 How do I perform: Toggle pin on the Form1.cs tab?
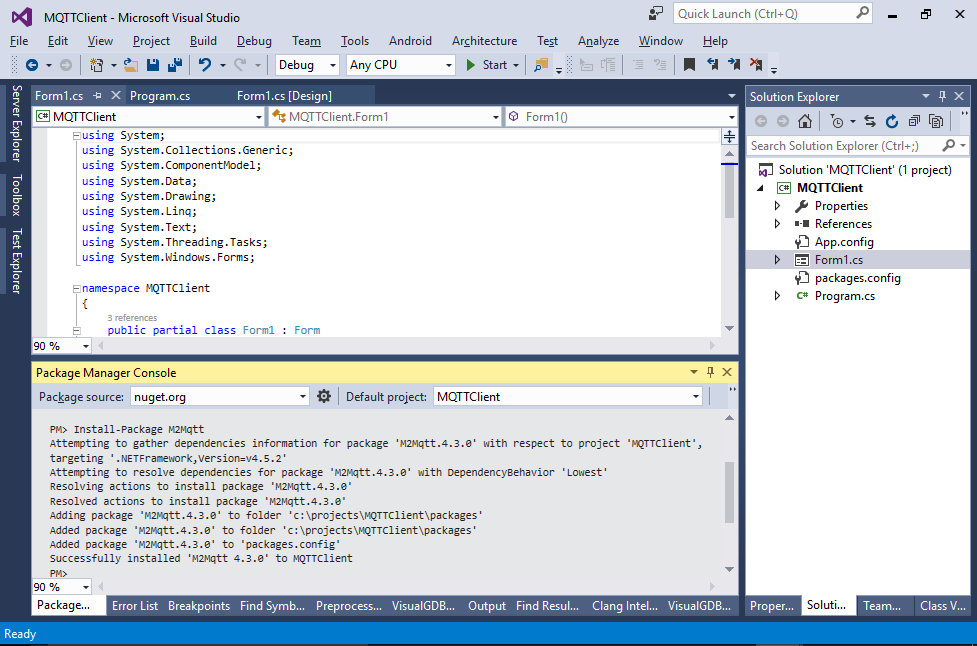(97, 95)
